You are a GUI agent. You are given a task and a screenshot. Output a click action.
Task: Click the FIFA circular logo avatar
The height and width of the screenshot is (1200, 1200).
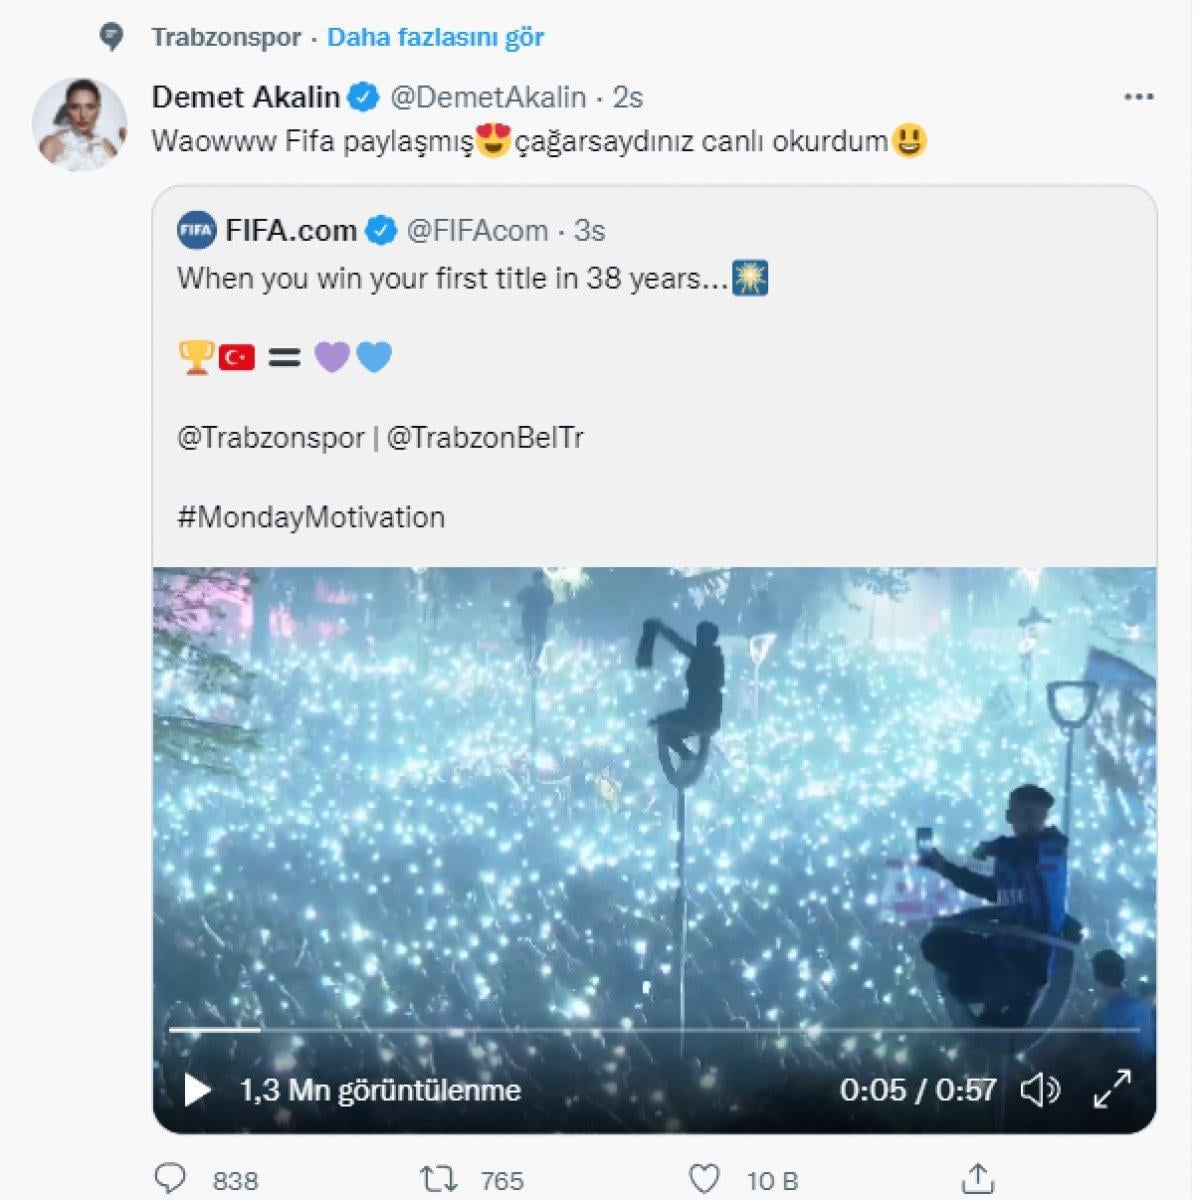[x=196, y=230]
